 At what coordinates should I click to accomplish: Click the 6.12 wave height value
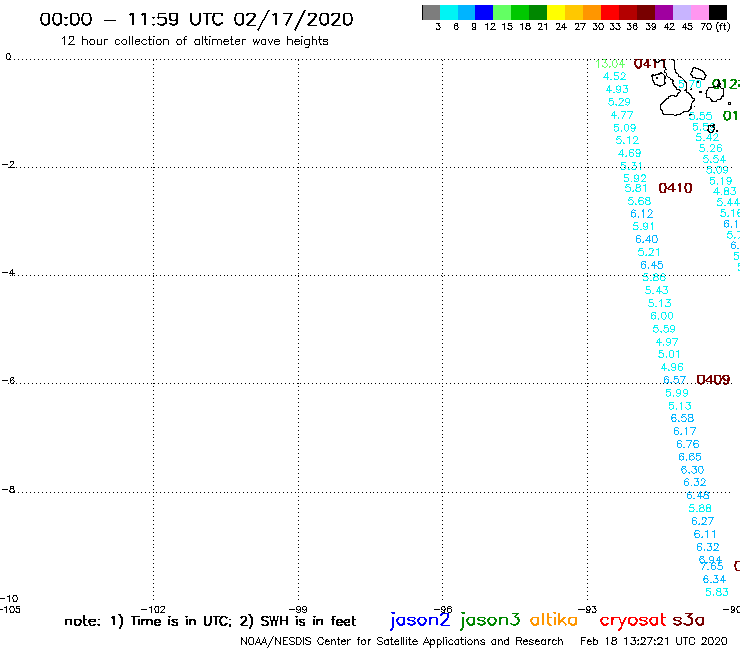click(642, 214)
